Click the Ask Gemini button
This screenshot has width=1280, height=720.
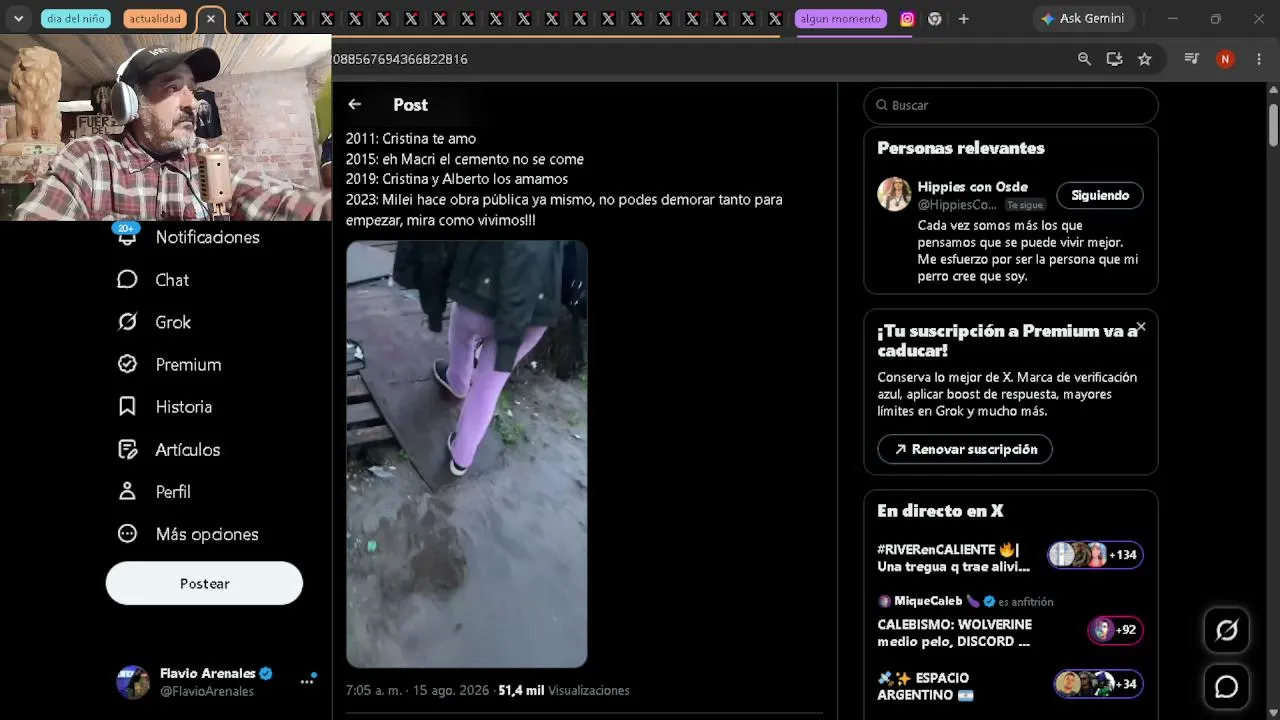point(1083,19)
